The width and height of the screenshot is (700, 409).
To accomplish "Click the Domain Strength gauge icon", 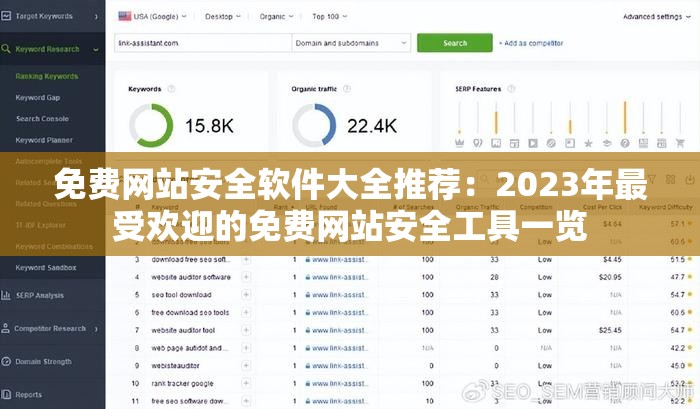I will coord(6,361).
